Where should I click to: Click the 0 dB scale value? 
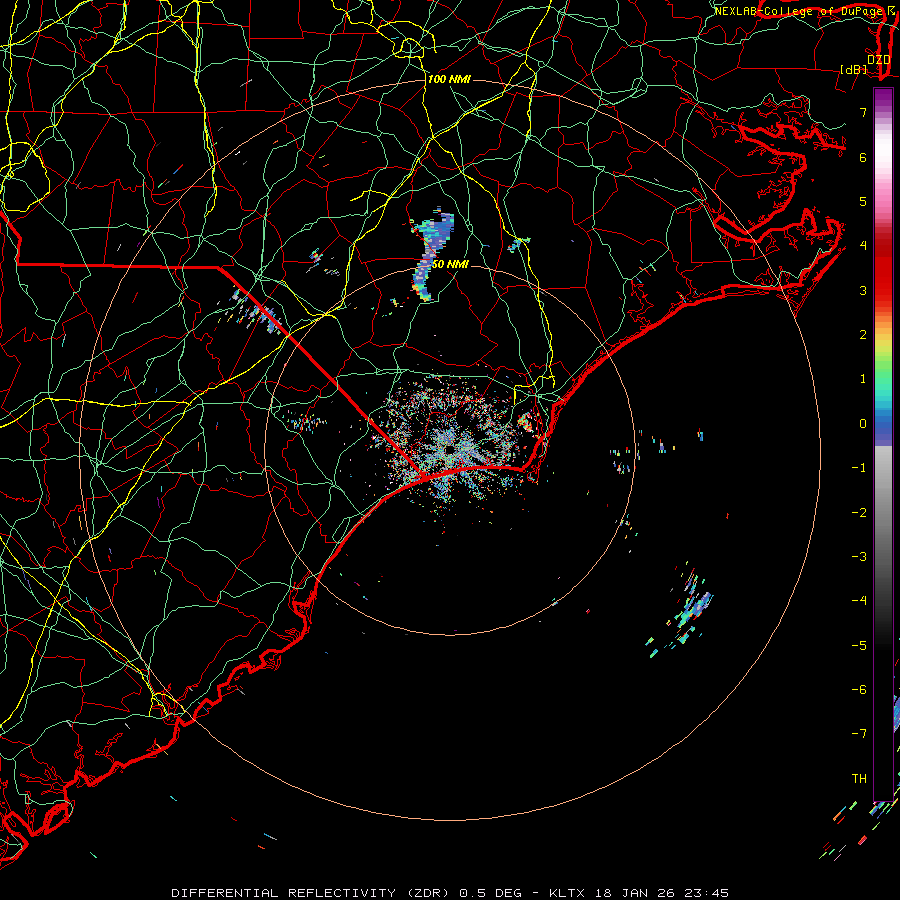pyautogui.click(x=863, y=424)
